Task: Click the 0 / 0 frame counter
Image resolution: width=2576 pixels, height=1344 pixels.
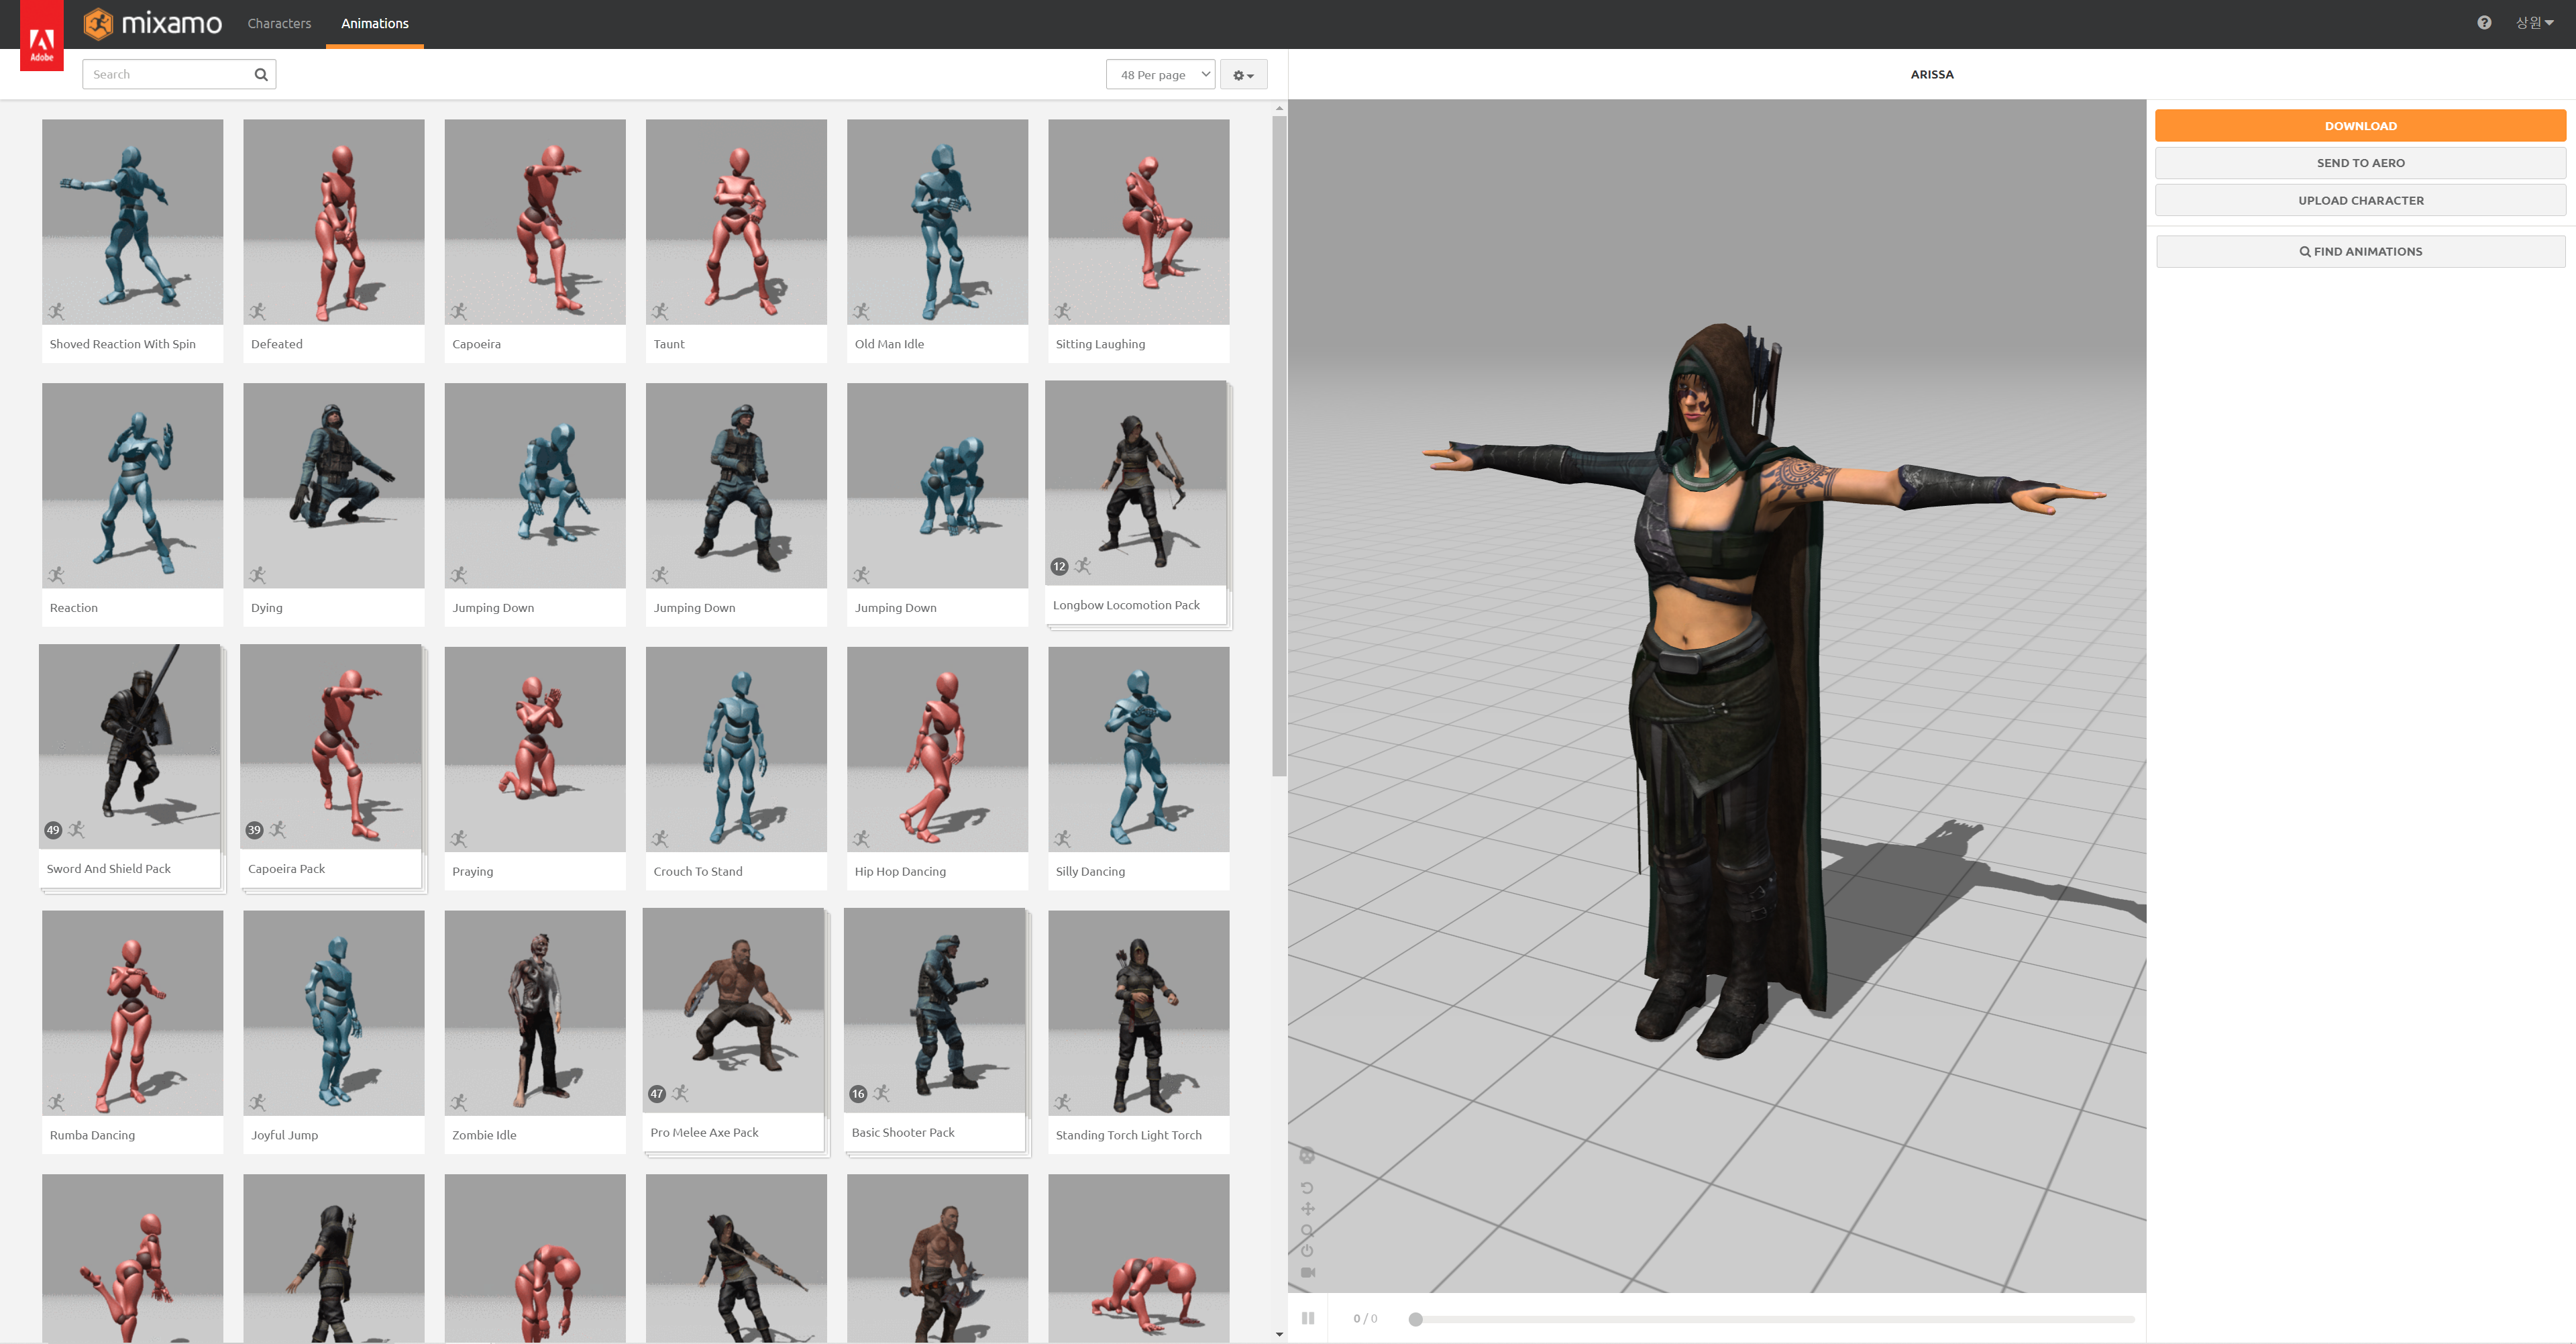Action: pos(1365,1319)
